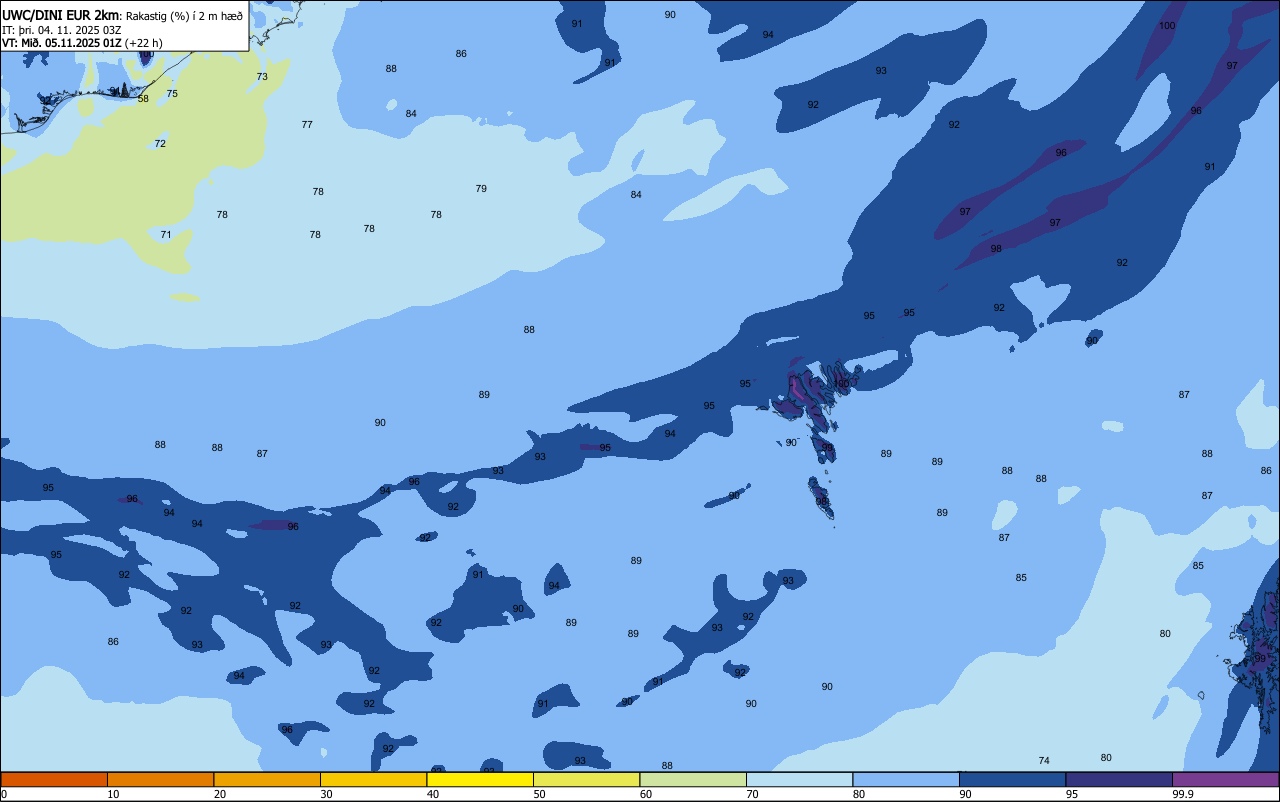Click the 40–50 bright yellow legend swatch
Image resolution: width=1280 pixels, height=802 pixels.
(480, 779)
